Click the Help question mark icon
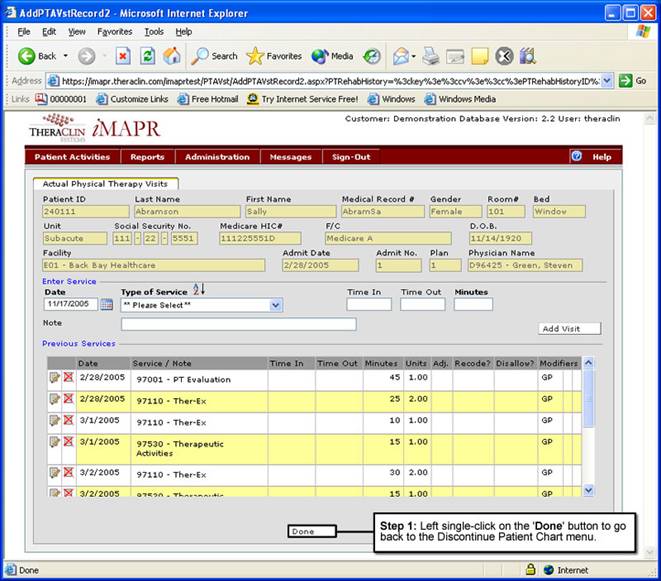 click(x=576, y=157)
